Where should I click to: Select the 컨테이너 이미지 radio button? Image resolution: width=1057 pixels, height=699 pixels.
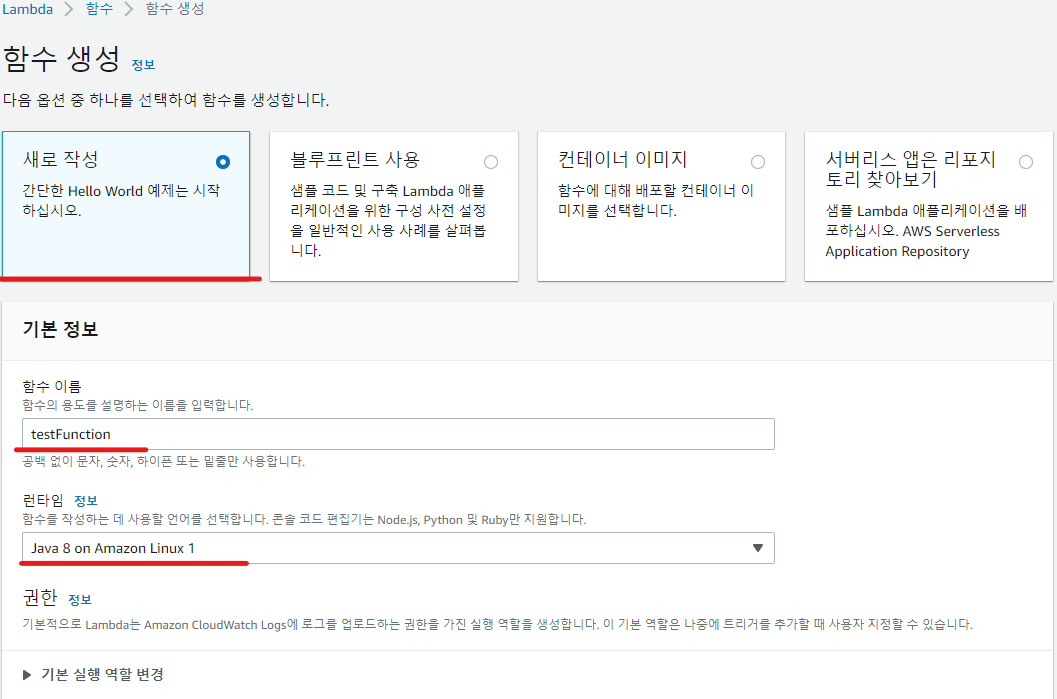coord(758,162)
